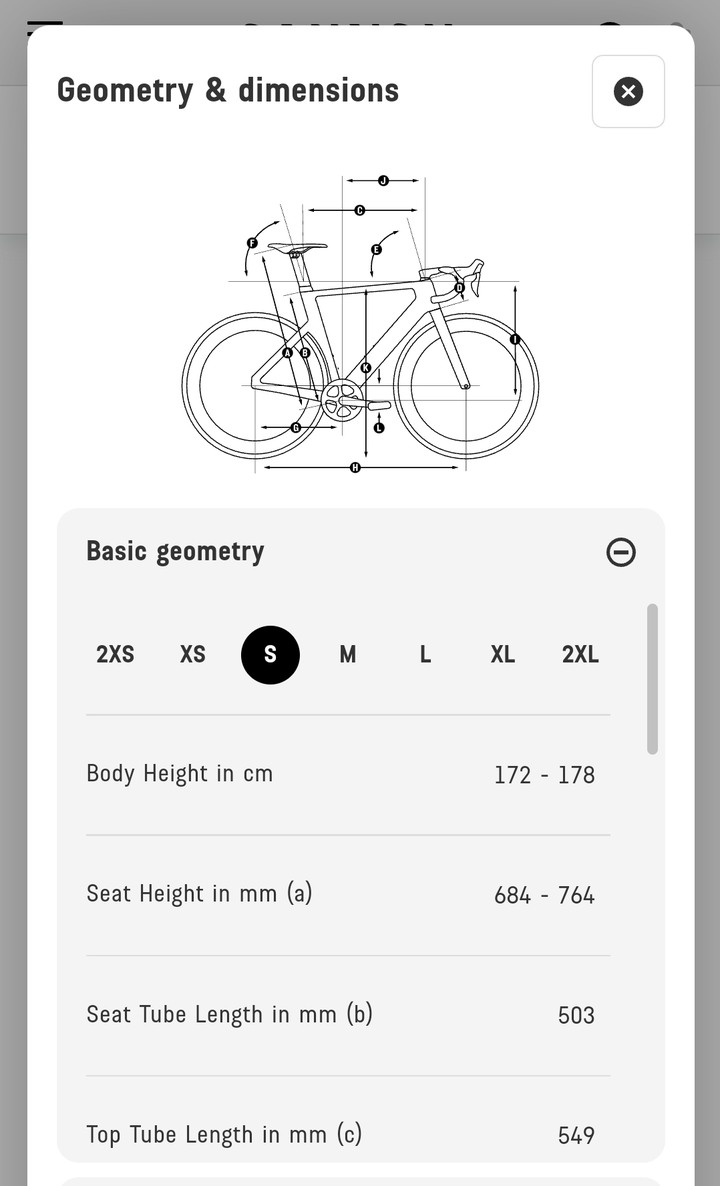The width and height of the screenshot is (720, 1186).
Task: Click the geometry panel scrollbar
Action: [x=652, y=679]
